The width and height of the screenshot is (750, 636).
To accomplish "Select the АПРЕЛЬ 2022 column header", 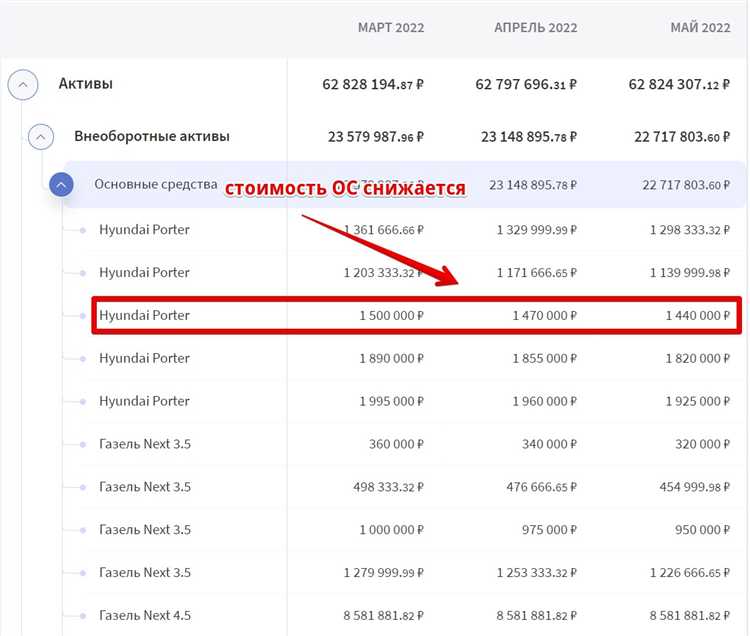I will pyautogui.click(x=536, y=28).
